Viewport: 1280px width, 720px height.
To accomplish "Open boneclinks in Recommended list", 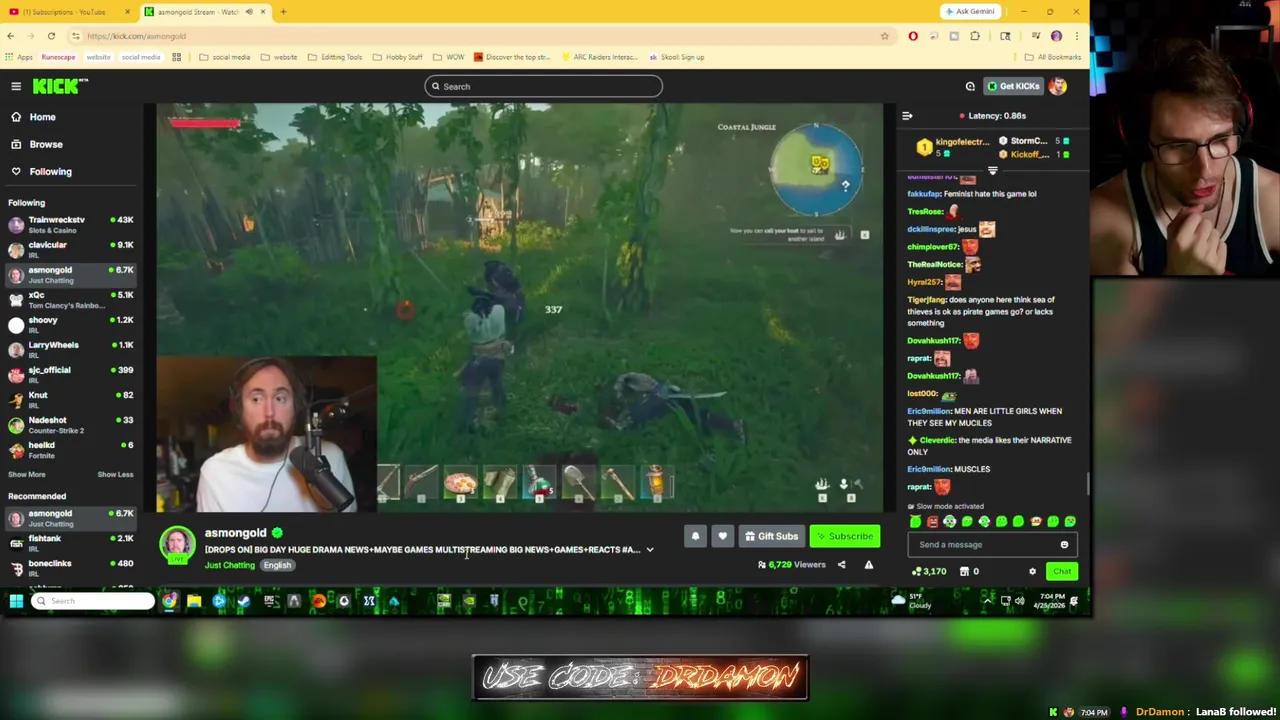I will coord(70,568).
